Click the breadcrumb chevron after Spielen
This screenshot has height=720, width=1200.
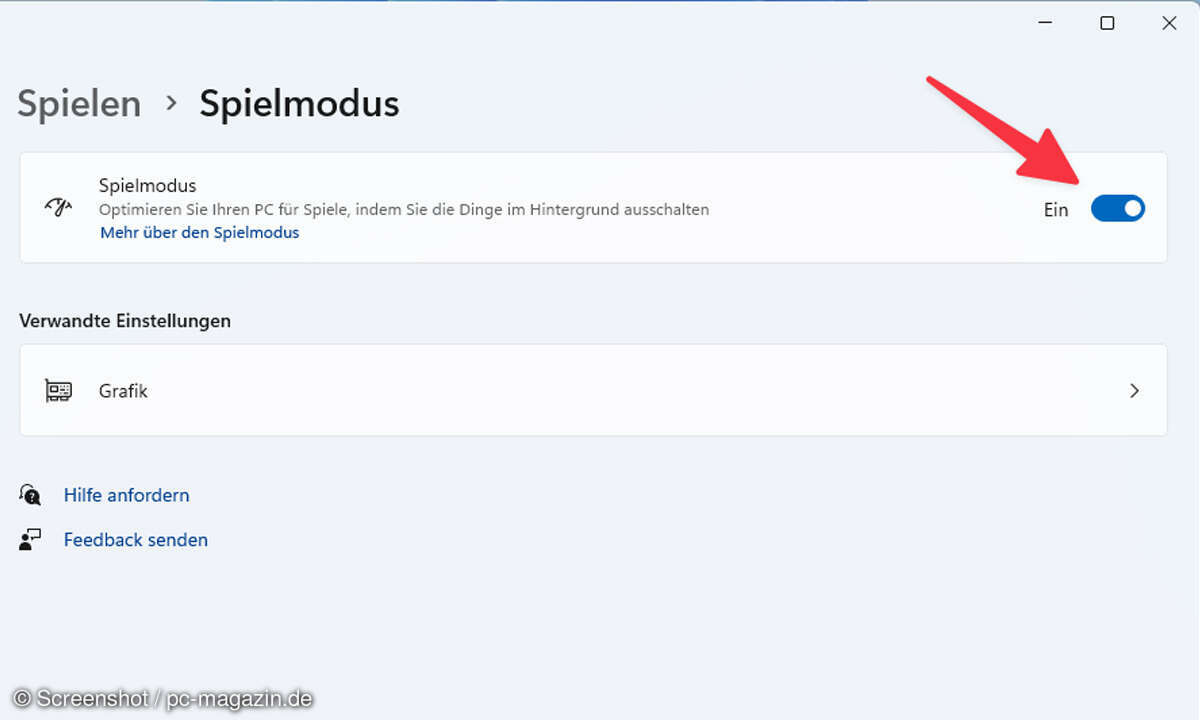pos(171,103)
